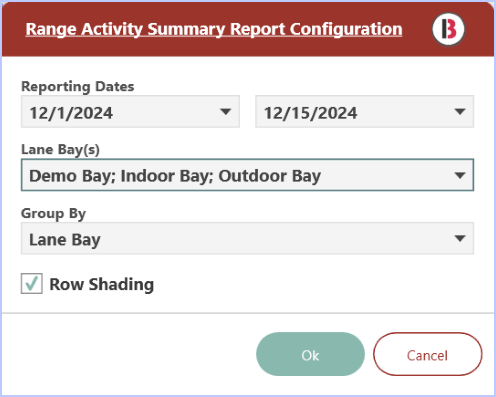Click the Demo Bay; Indoor Bay; Outdoor Bay field
The width and height of the screenshot is (496, 397).
[247, 175]
